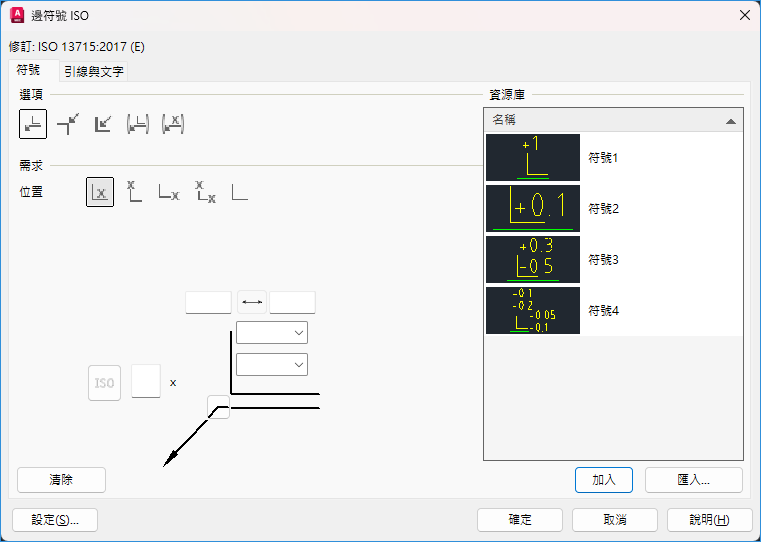Select the inner corner arrow symbol option

pos(103,124)
